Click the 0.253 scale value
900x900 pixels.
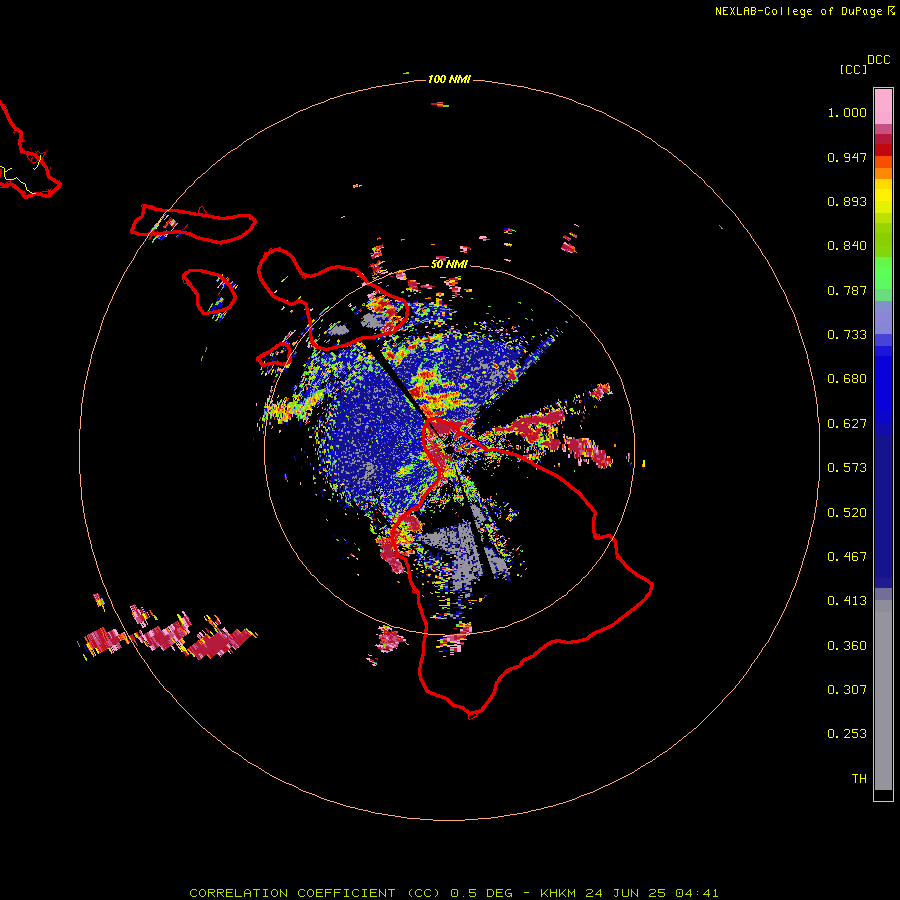(x=847, y=734)
